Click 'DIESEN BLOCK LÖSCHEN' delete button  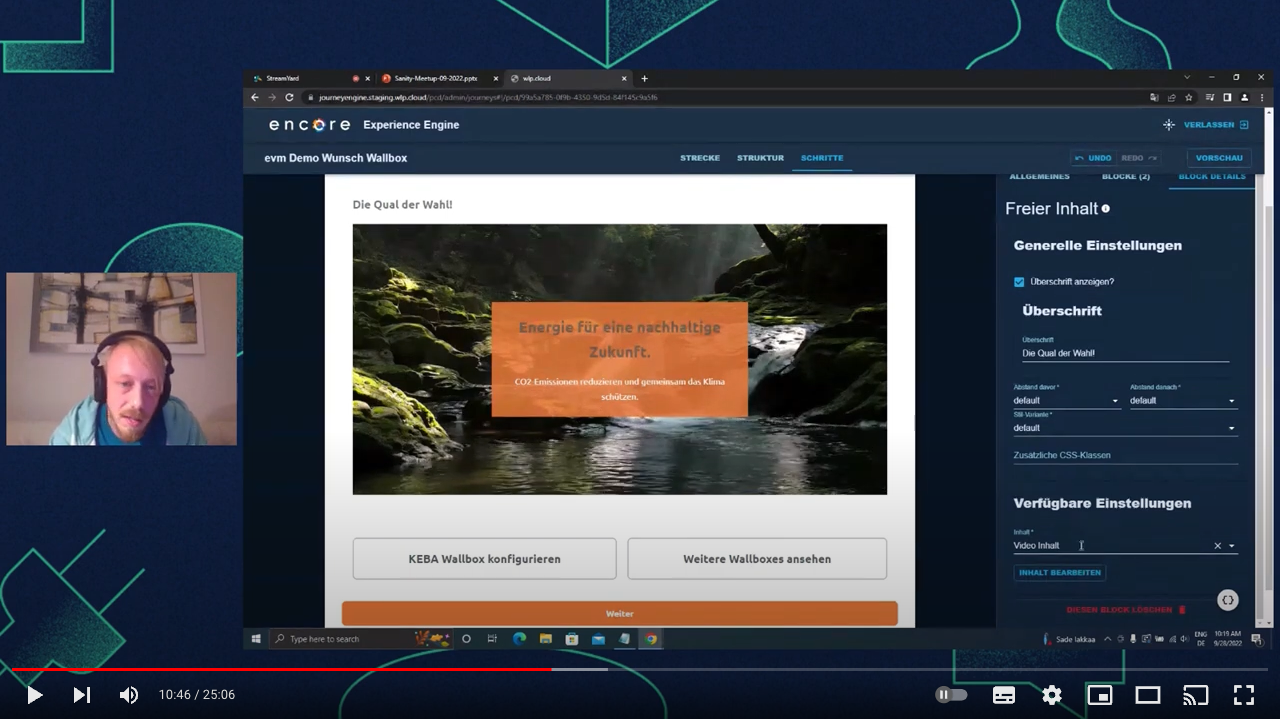pos(1126,610)
